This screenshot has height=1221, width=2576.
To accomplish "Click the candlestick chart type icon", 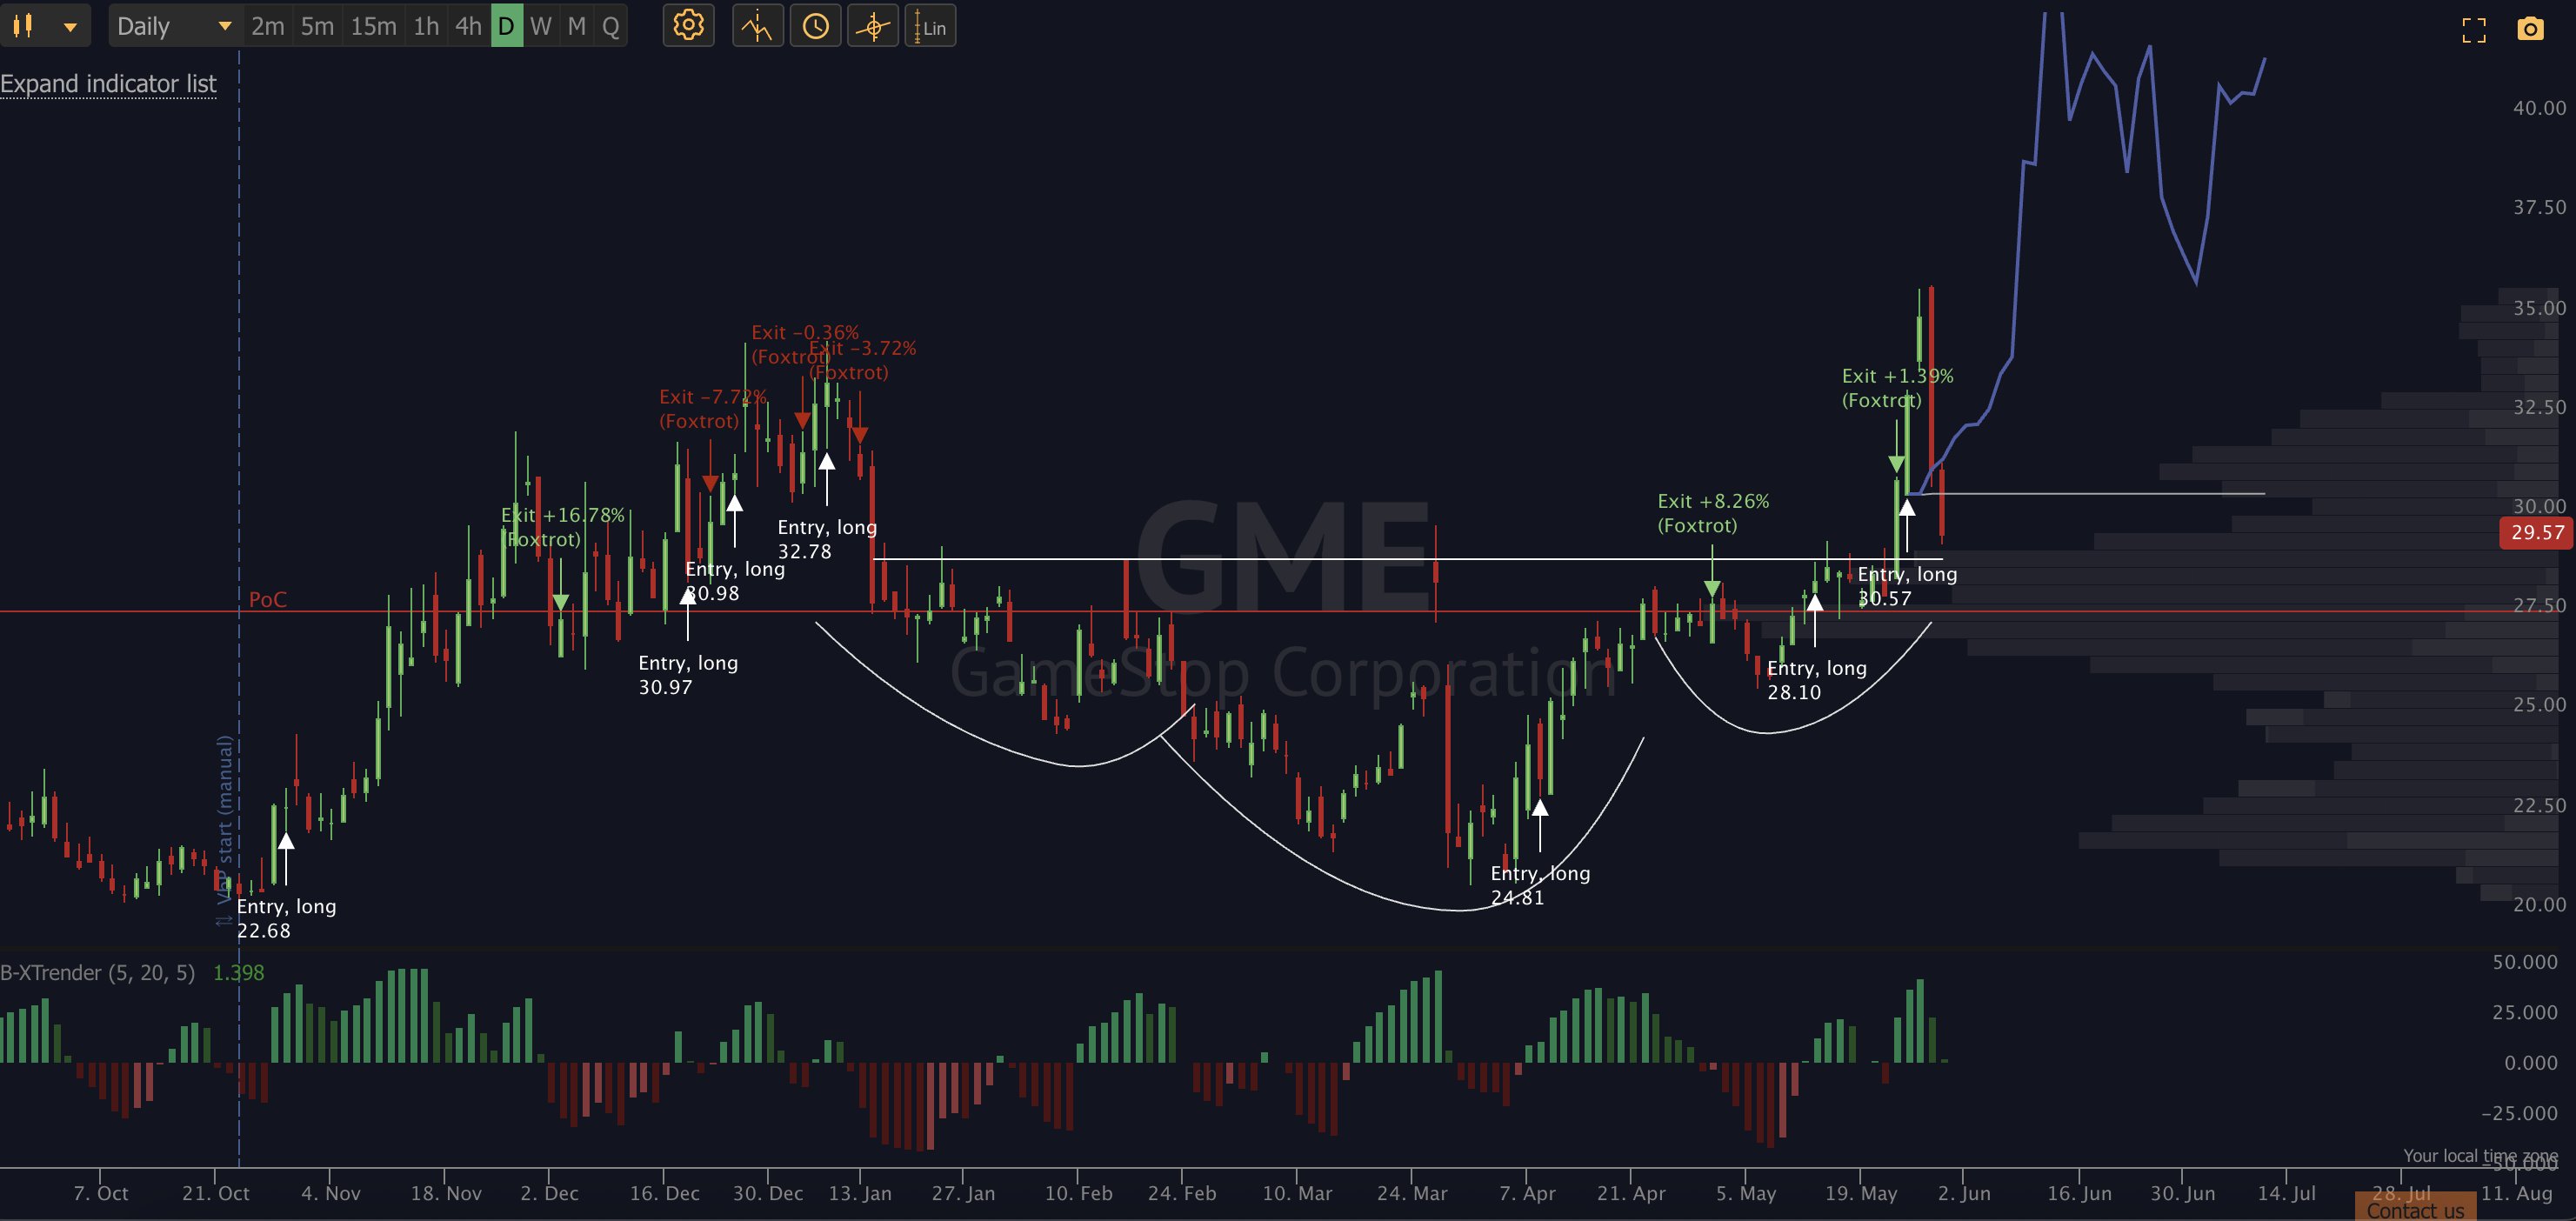I will point(24,26).
